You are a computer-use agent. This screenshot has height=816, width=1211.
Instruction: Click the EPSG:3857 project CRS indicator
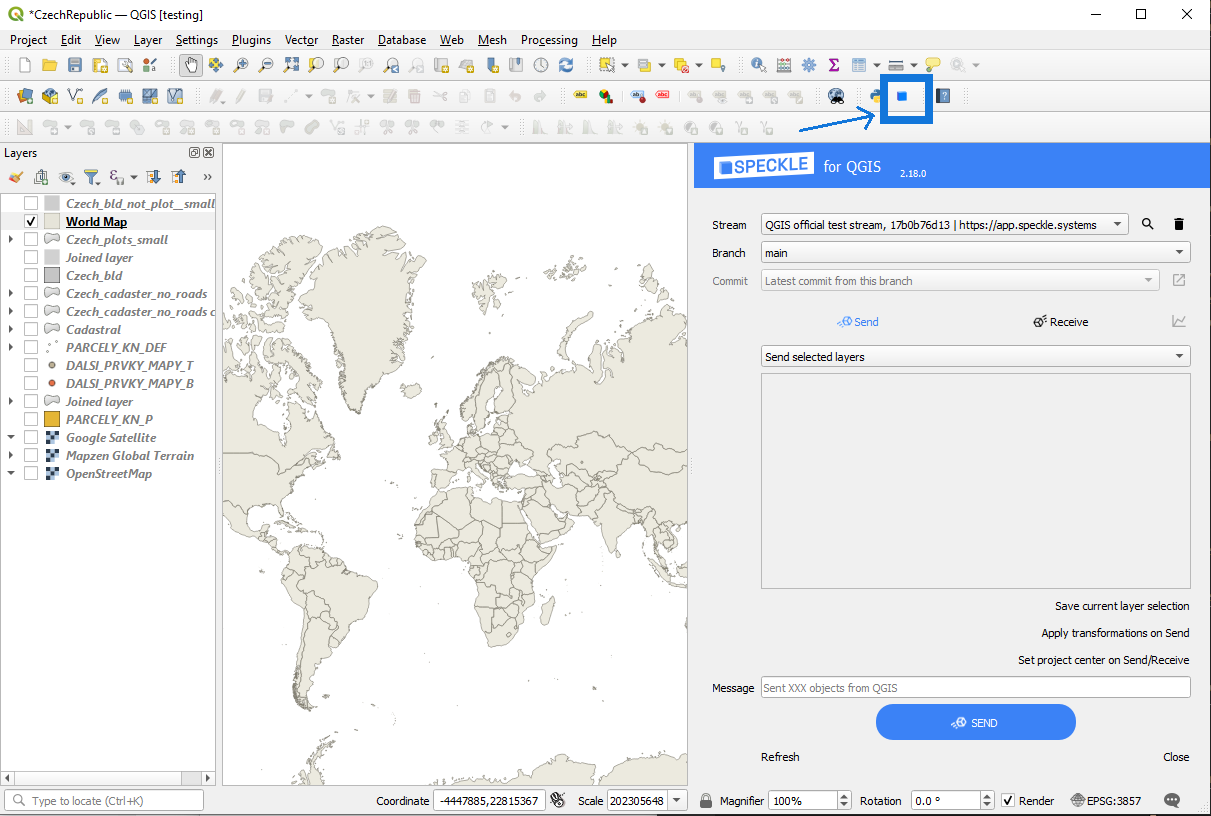point(1108,801)
